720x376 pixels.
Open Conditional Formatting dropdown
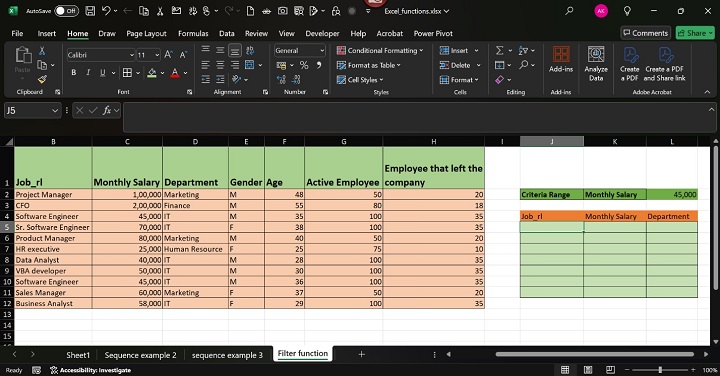[x=380, y=51]
